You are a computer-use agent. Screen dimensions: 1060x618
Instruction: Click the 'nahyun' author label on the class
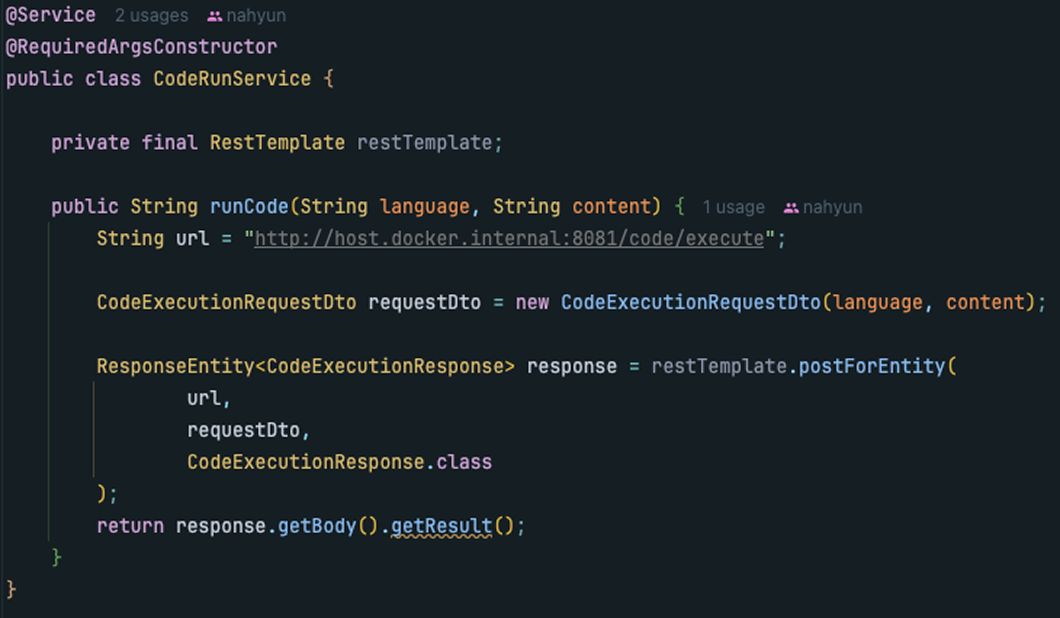coord(256,16)
